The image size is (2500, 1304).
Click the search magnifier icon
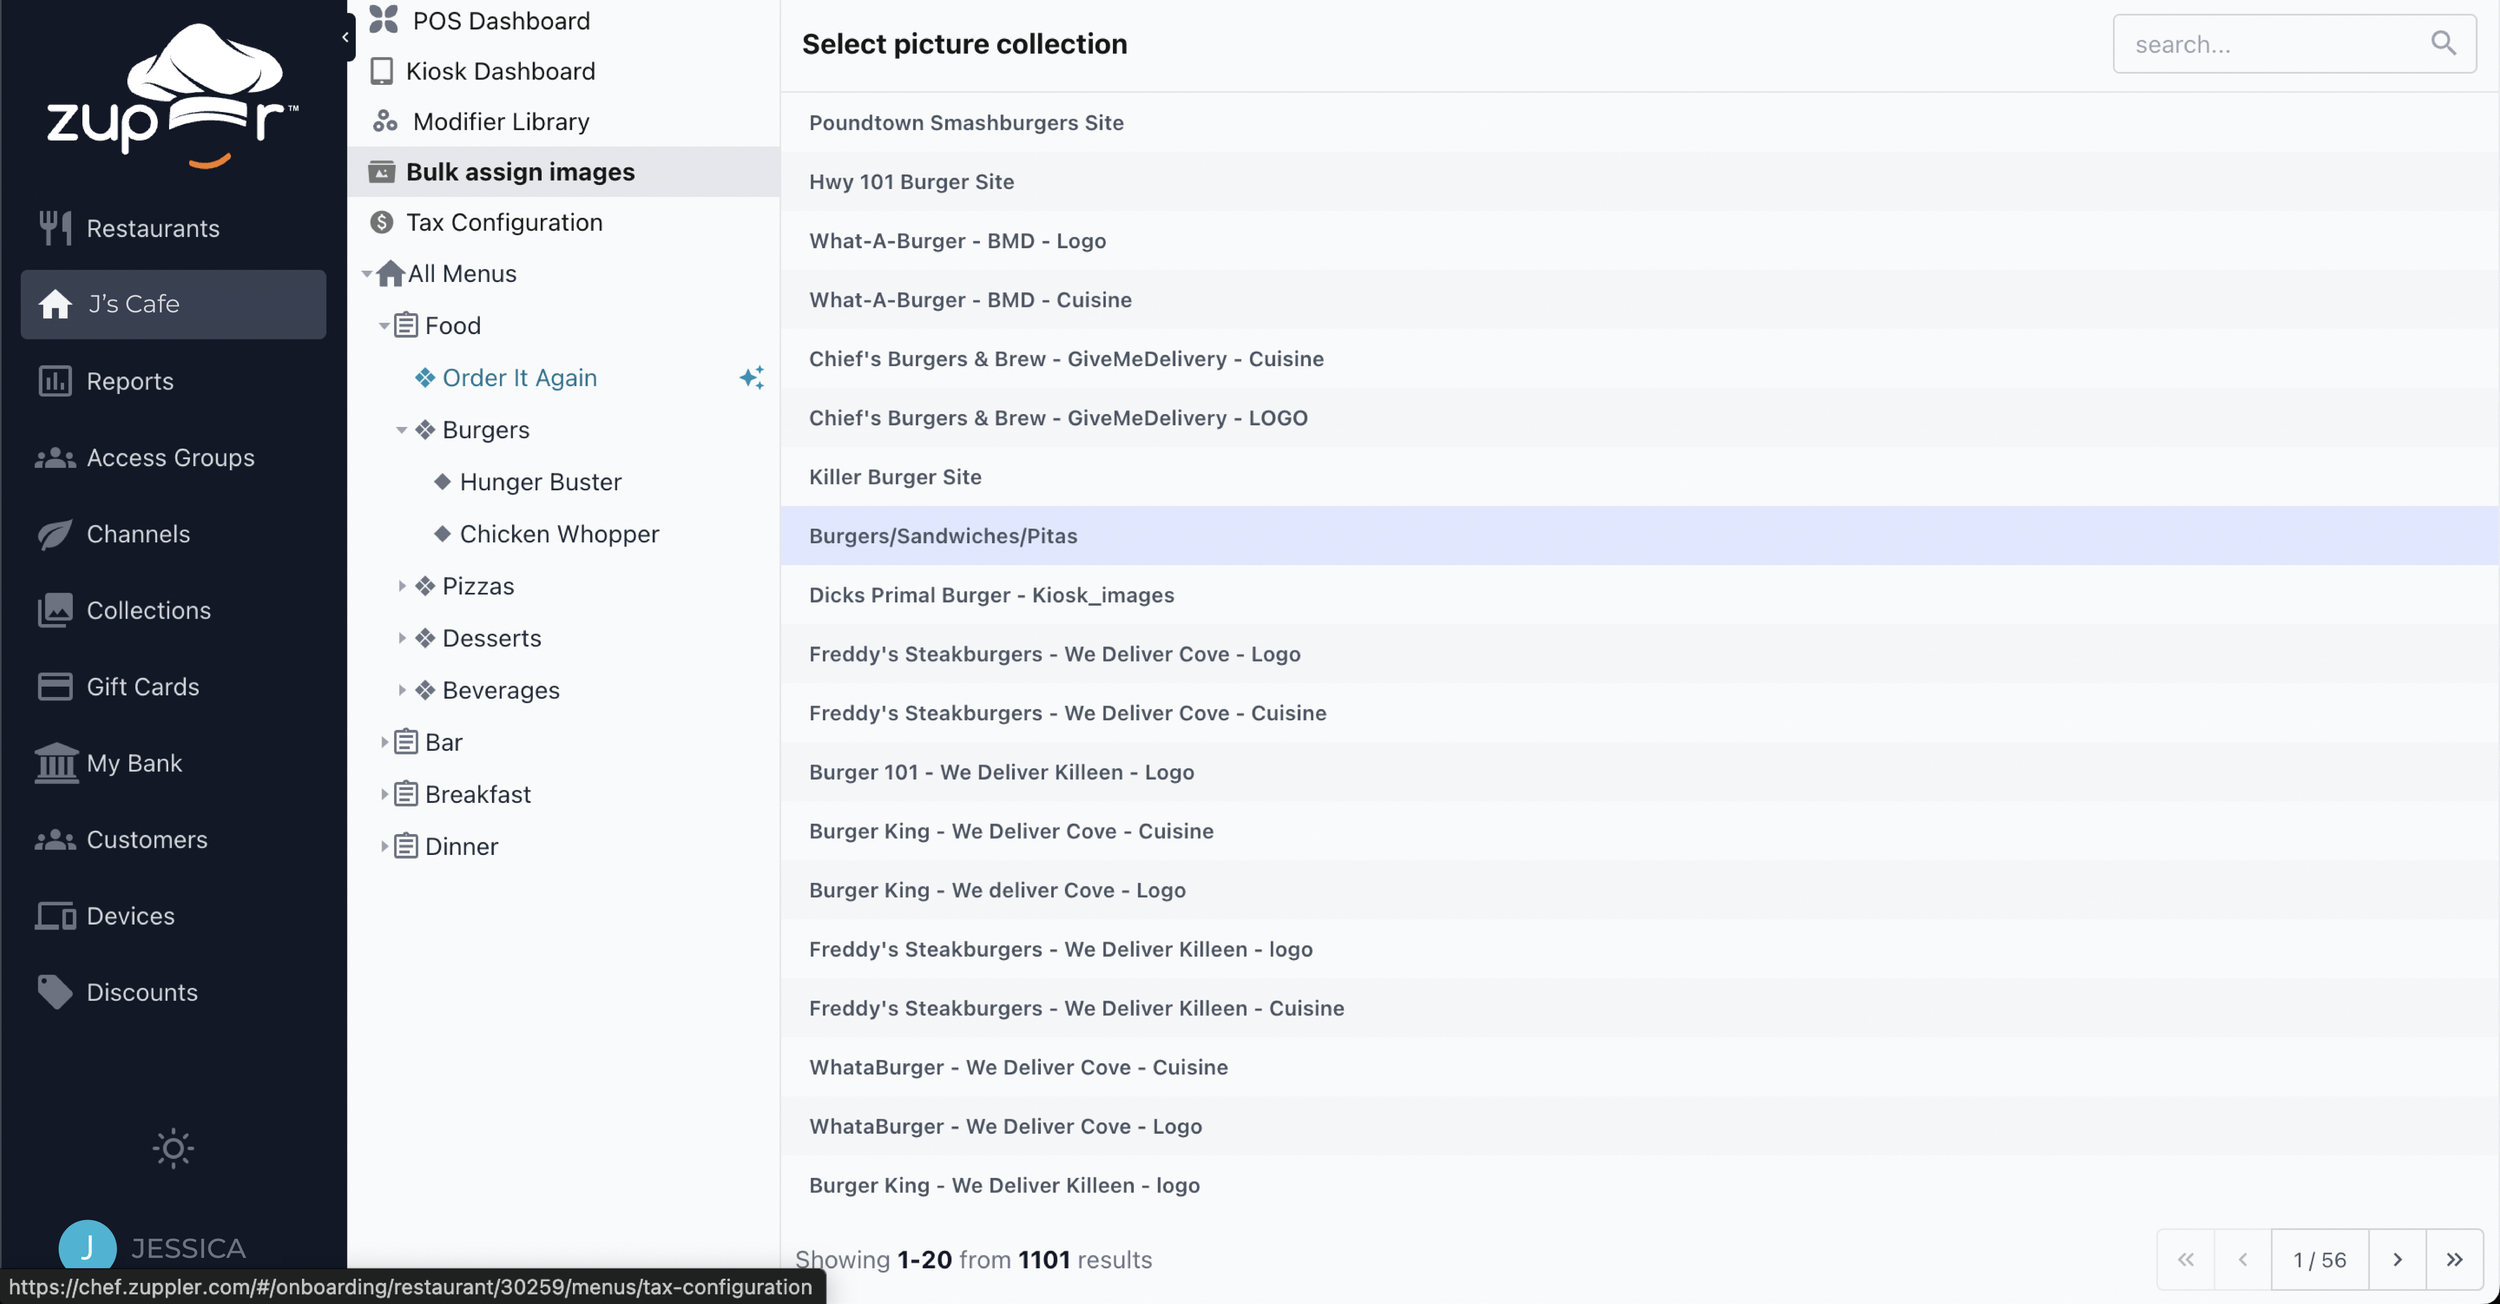point(2443,43)
